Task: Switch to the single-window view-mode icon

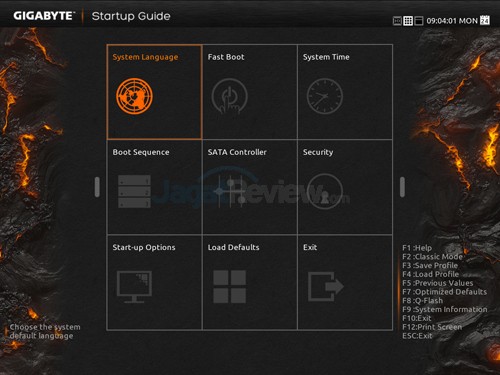Action: tap(419, 21)
